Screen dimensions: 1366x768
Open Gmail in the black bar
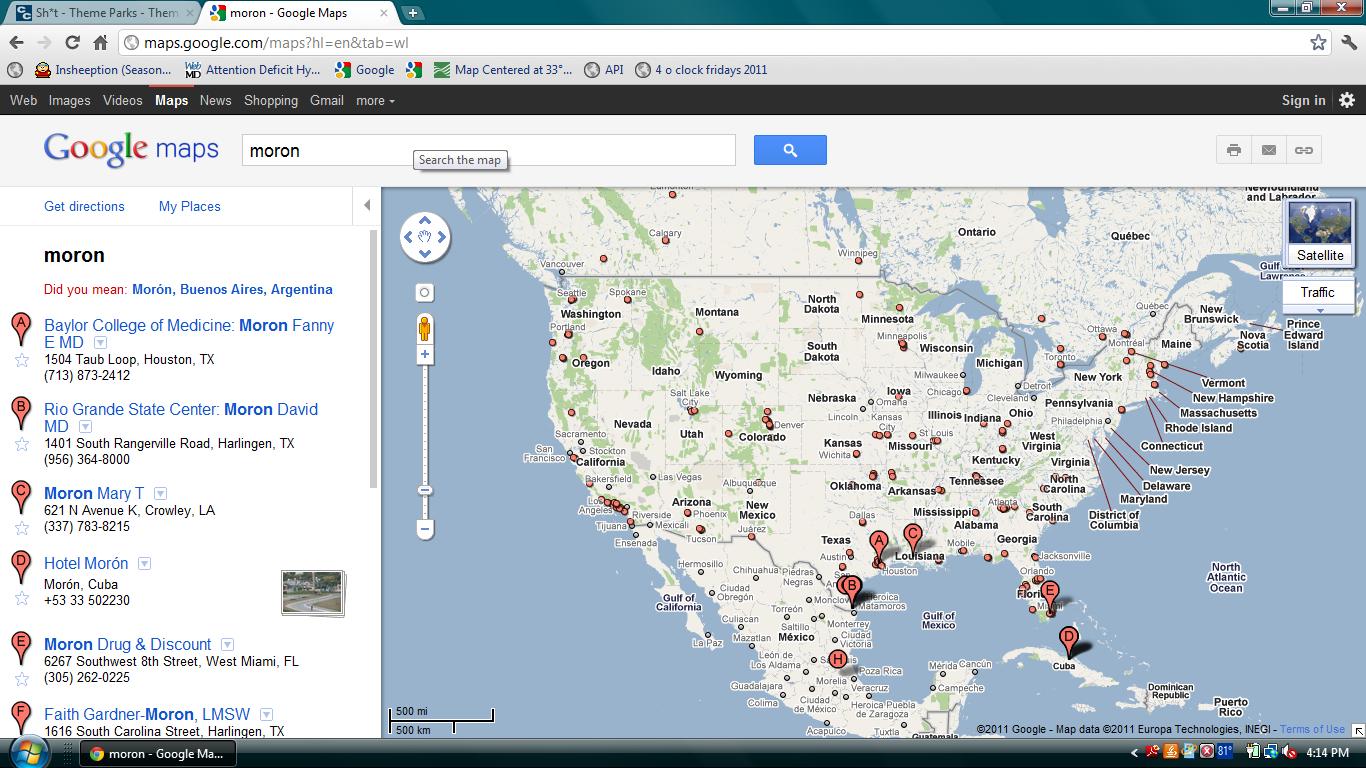pyautogui.click(x=327, y=100)
